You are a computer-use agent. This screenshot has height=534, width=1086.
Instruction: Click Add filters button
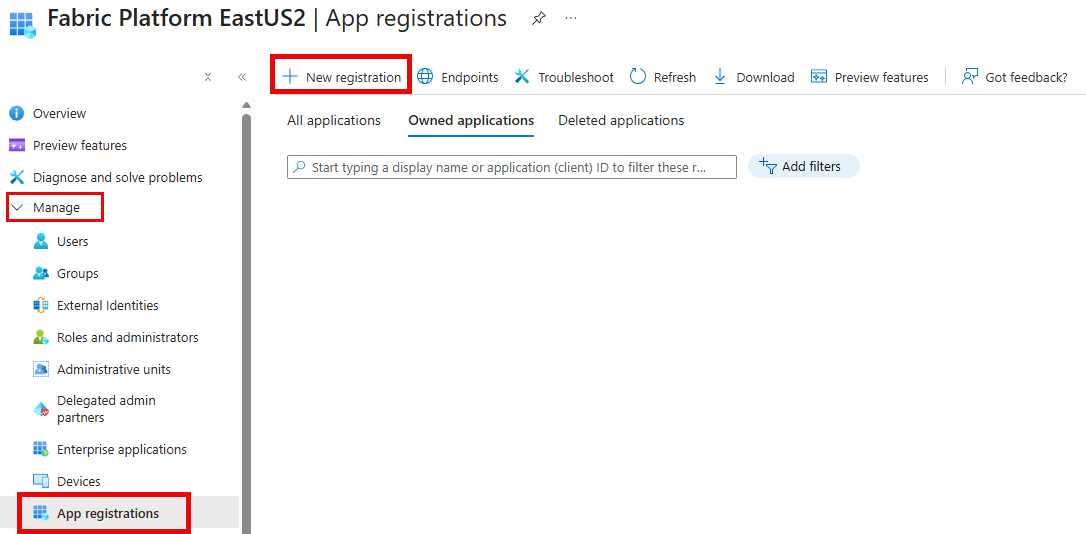[803, 166]
